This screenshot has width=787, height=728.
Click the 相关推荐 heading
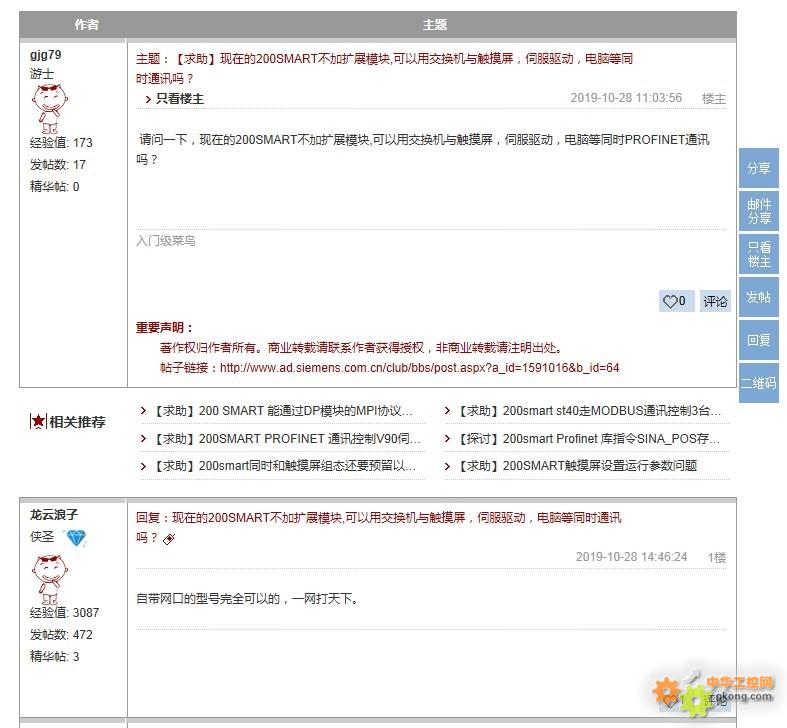(x=77, y=422)
